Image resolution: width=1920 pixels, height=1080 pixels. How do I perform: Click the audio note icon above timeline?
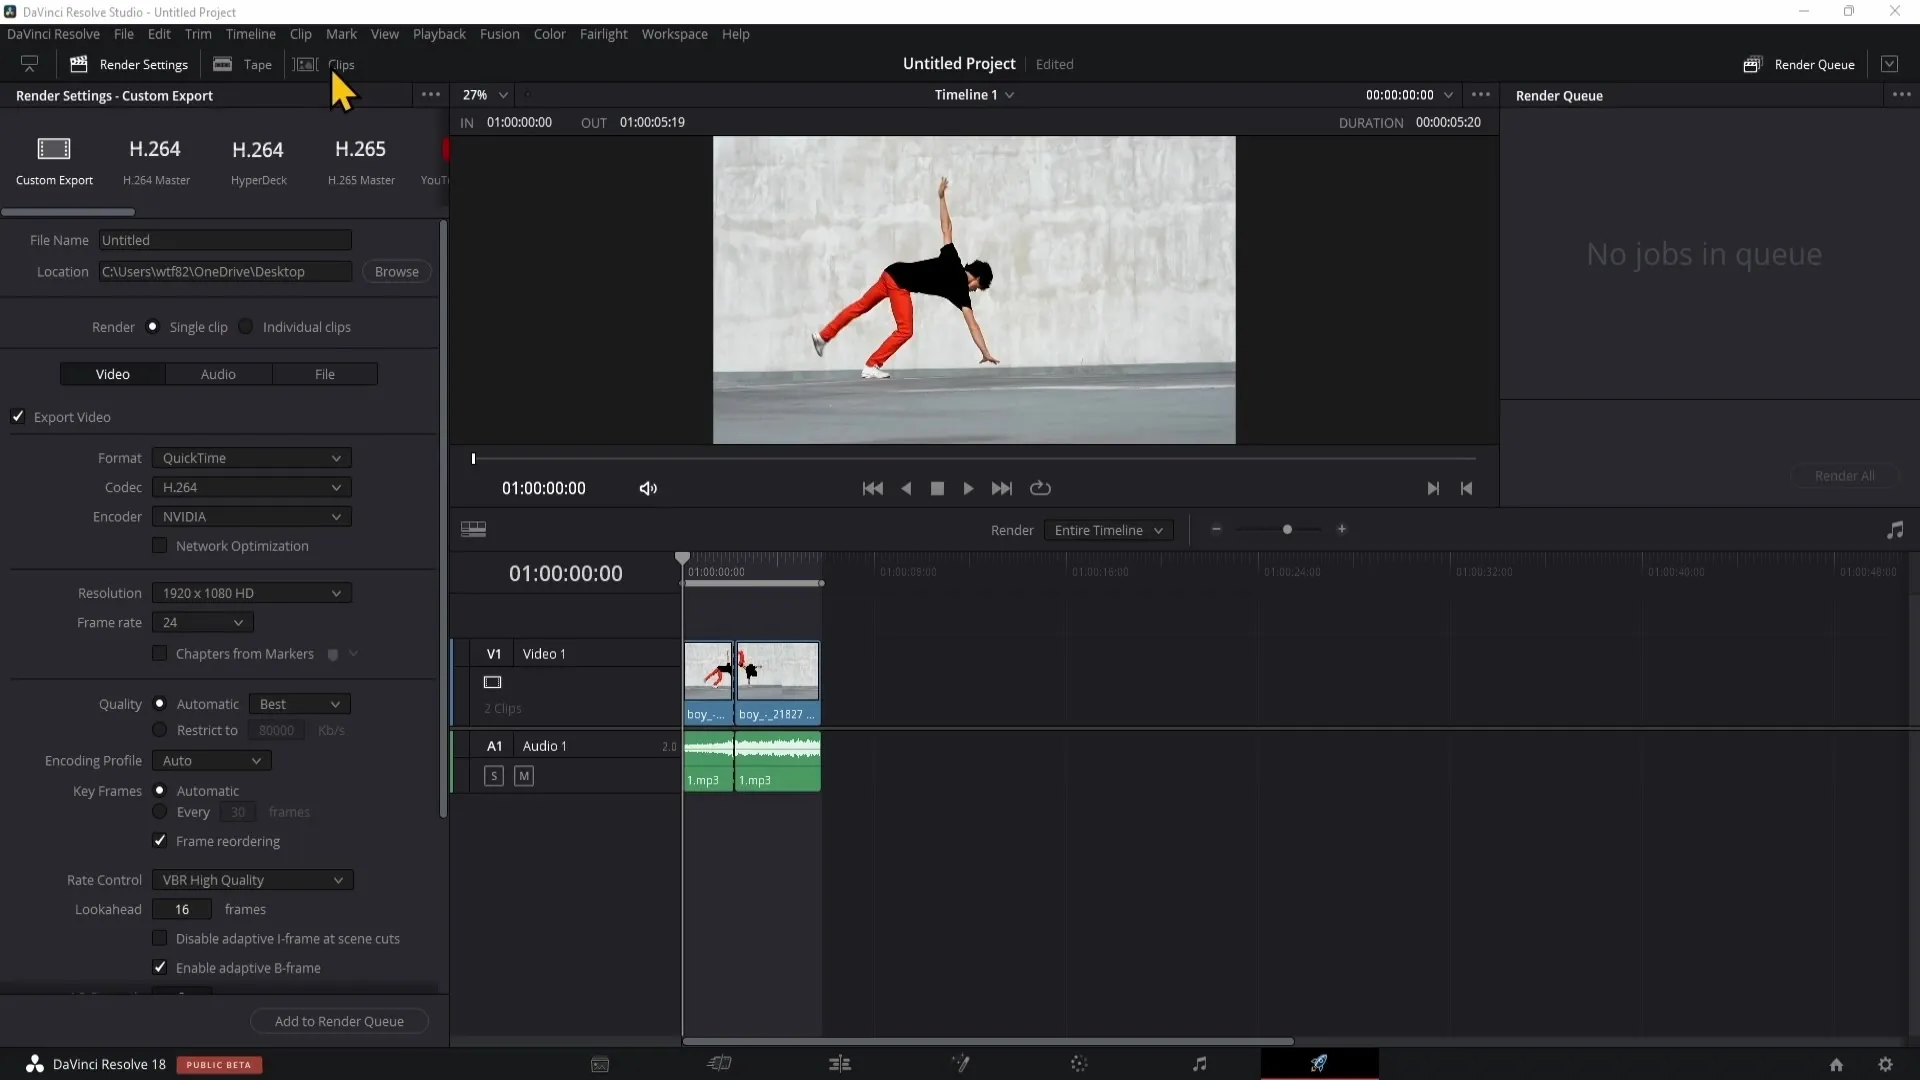1895,530
